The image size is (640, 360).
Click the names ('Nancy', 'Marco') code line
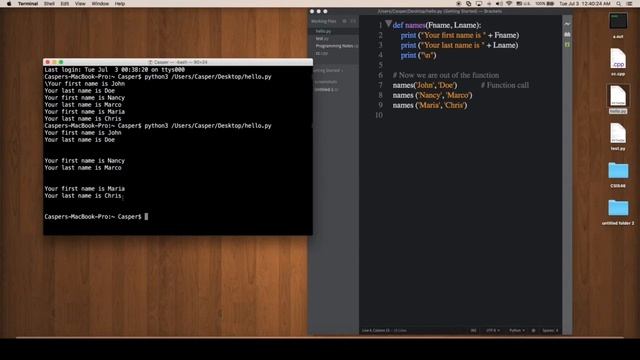click(x=432, y=95)
